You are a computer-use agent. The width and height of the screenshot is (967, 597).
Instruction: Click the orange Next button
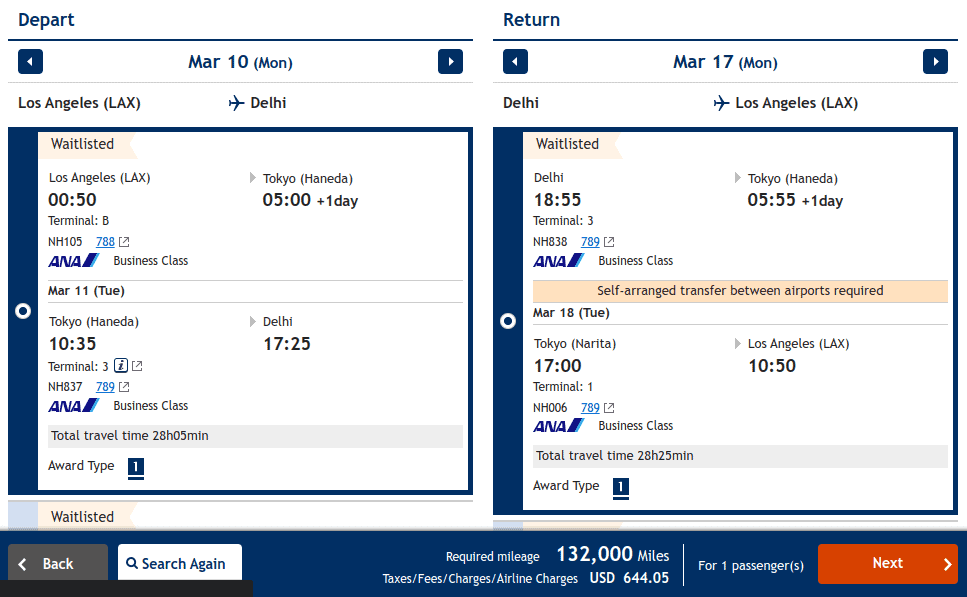887,564
